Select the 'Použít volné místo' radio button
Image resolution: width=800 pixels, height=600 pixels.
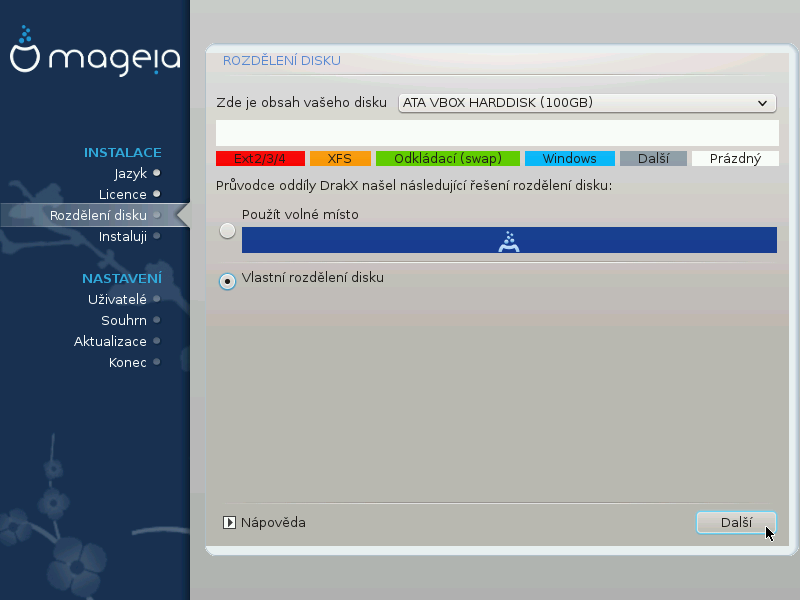tap(227, 231)
